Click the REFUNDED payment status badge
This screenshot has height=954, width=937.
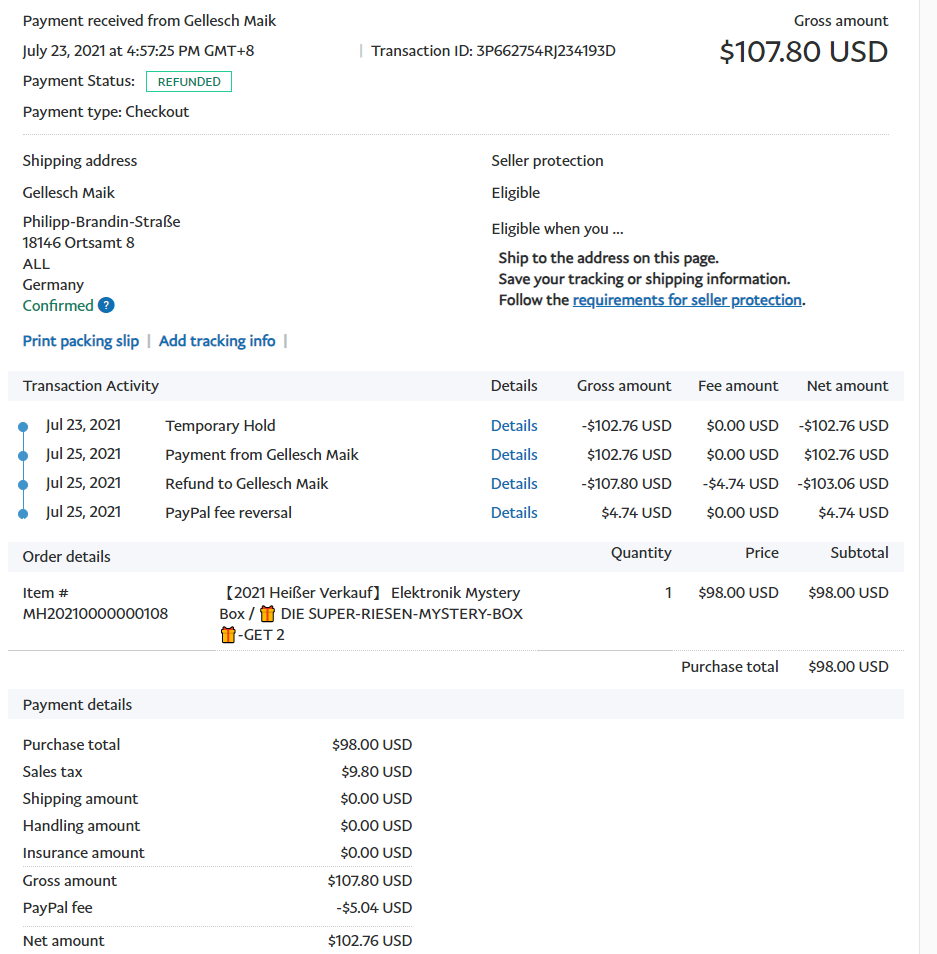[189, 82]
